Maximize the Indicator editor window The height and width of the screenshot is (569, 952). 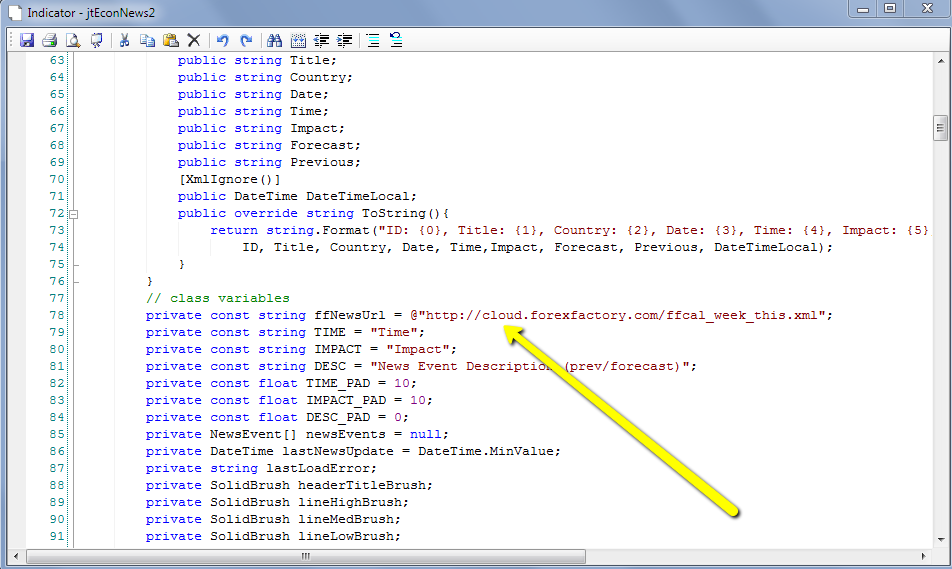[x=890, y=9]
